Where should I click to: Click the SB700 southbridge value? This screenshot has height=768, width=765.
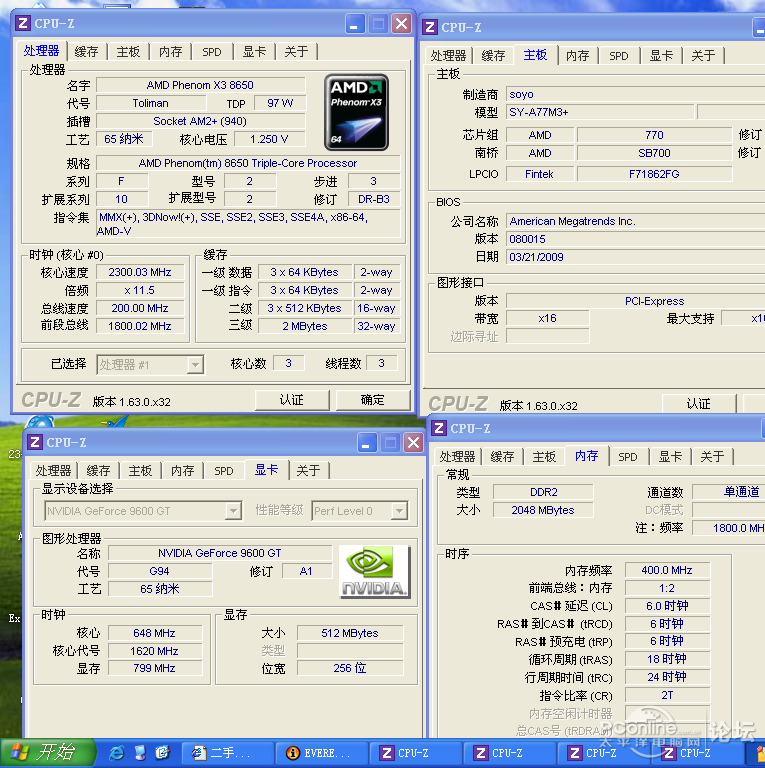tap(654, 153)
